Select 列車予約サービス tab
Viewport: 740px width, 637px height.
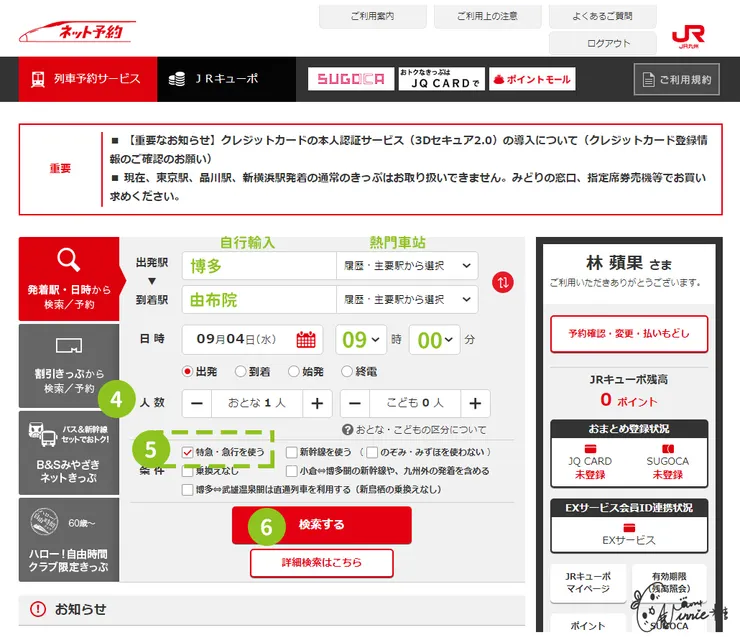pyautogui.click(x=88, y=79)
